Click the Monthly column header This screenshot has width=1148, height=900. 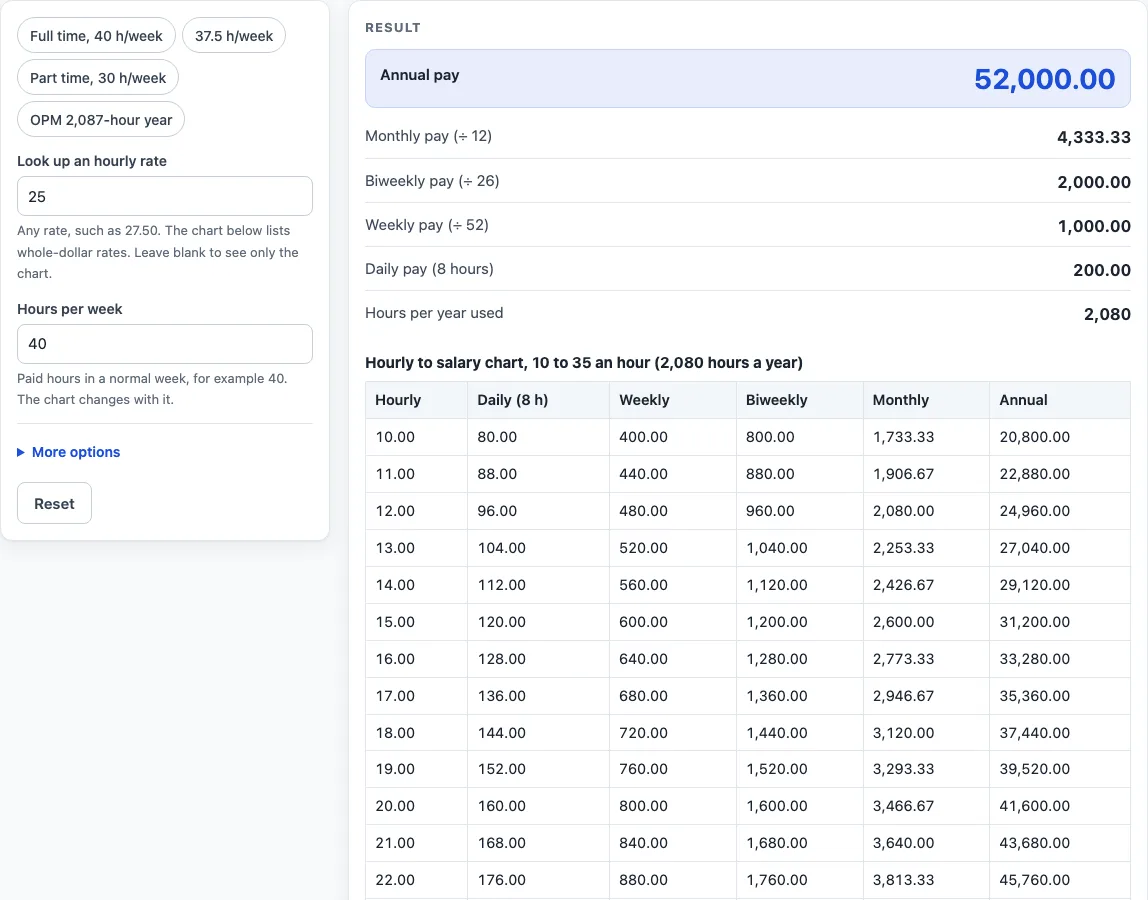(x=926, y=400)
